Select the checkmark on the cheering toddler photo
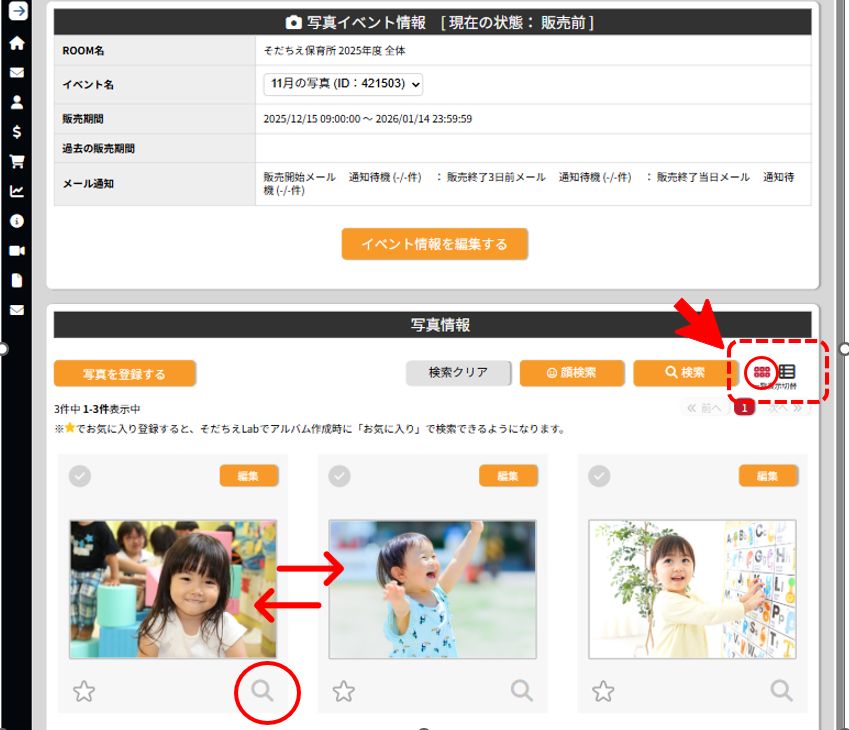849x730 pixels. pos(340,476)
